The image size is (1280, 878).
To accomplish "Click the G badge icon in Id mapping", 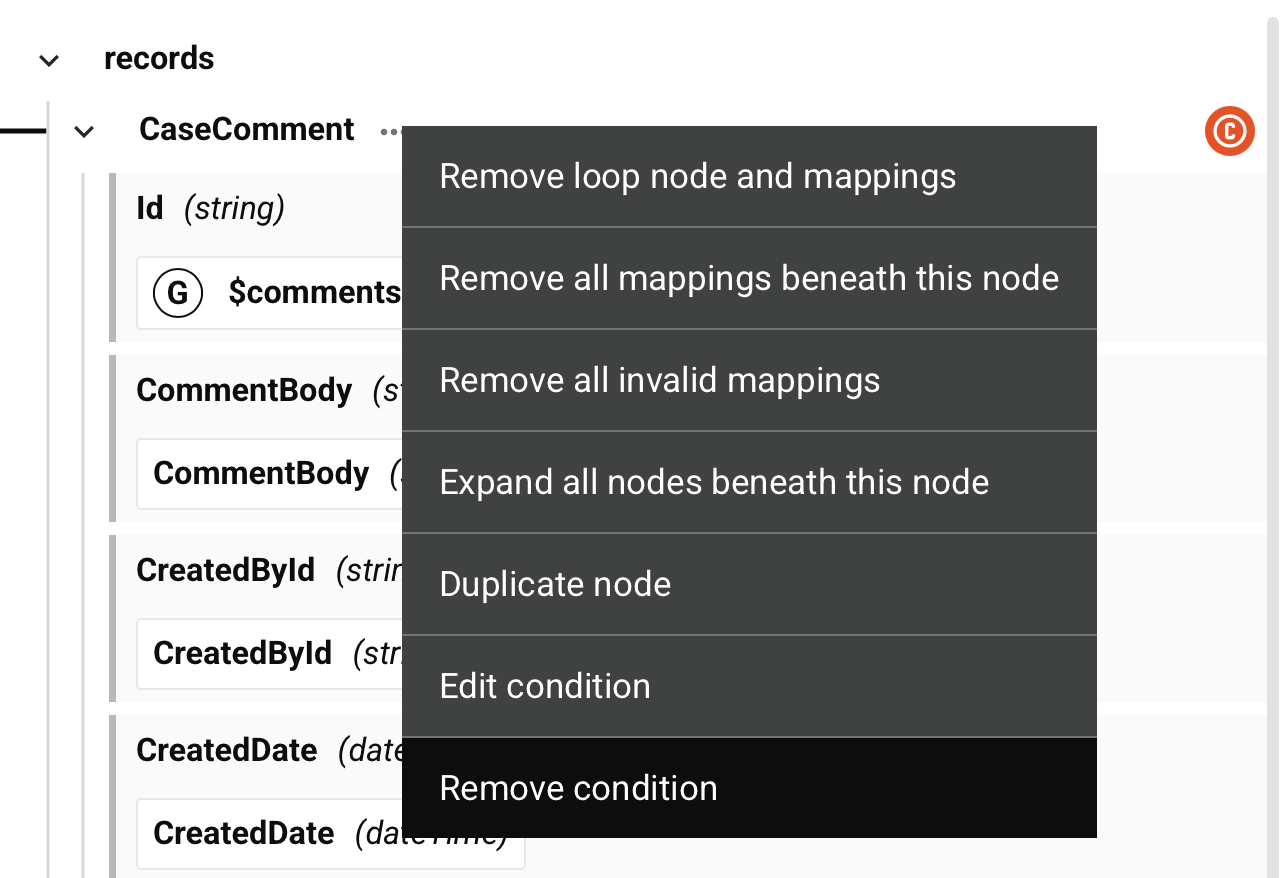I will click(177, 293).
